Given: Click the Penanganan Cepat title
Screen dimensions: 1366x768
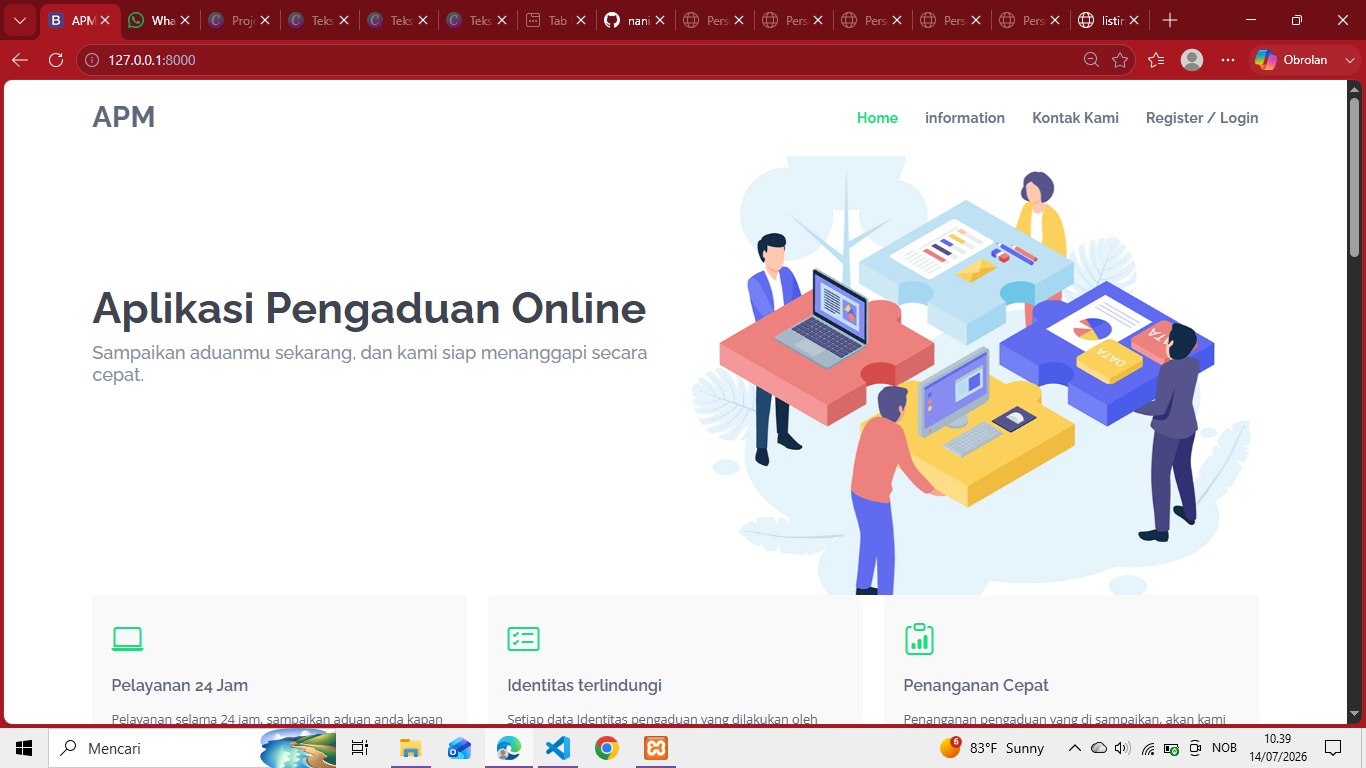Looking at the screenshot, I should [976, 685].
